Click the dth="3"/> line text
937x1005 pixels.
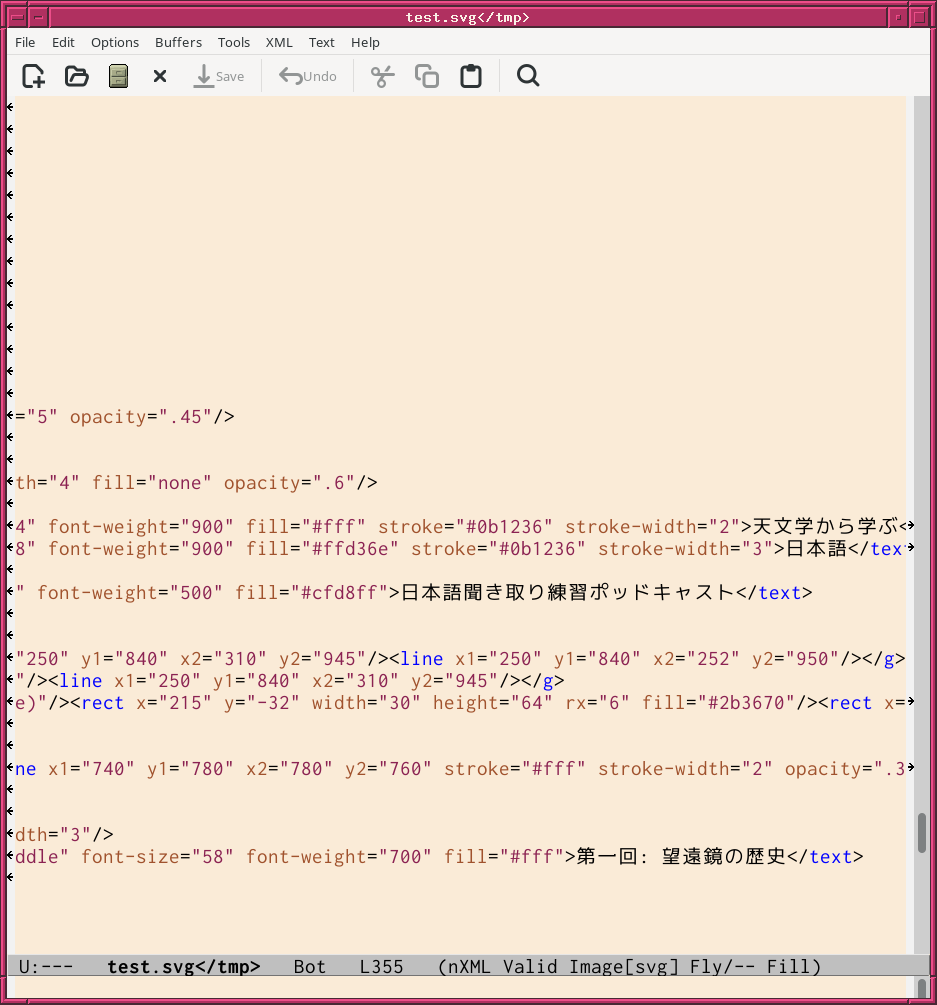tap(64, 835)
